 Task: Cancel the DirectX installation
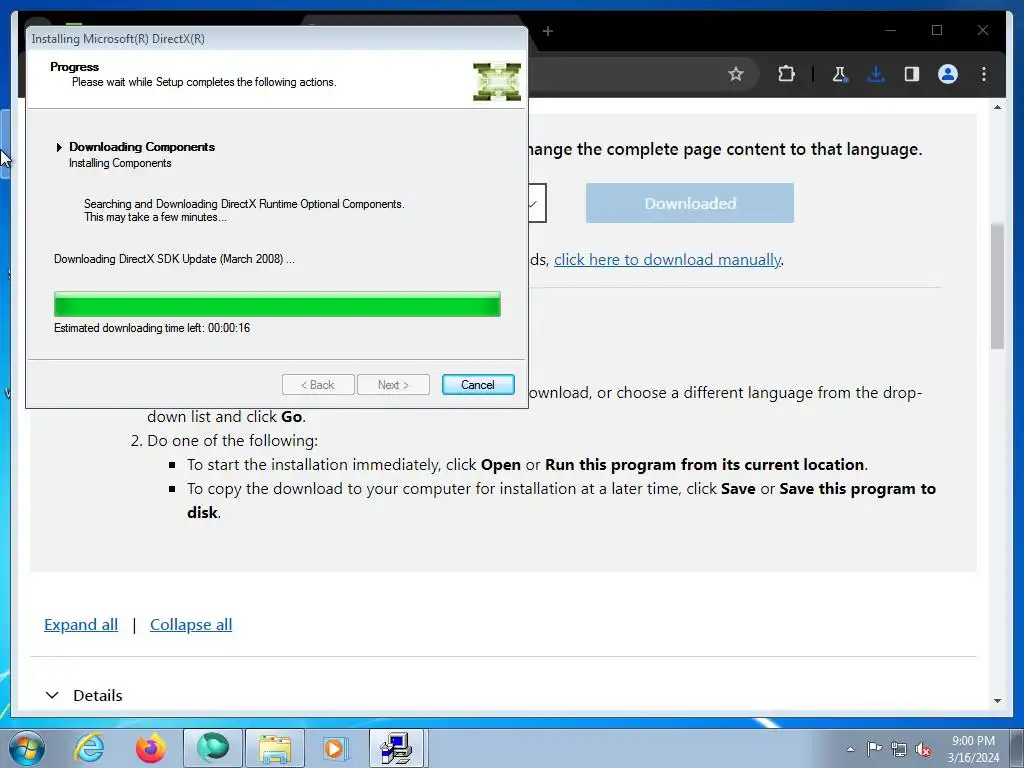click(x=478, y=385)
